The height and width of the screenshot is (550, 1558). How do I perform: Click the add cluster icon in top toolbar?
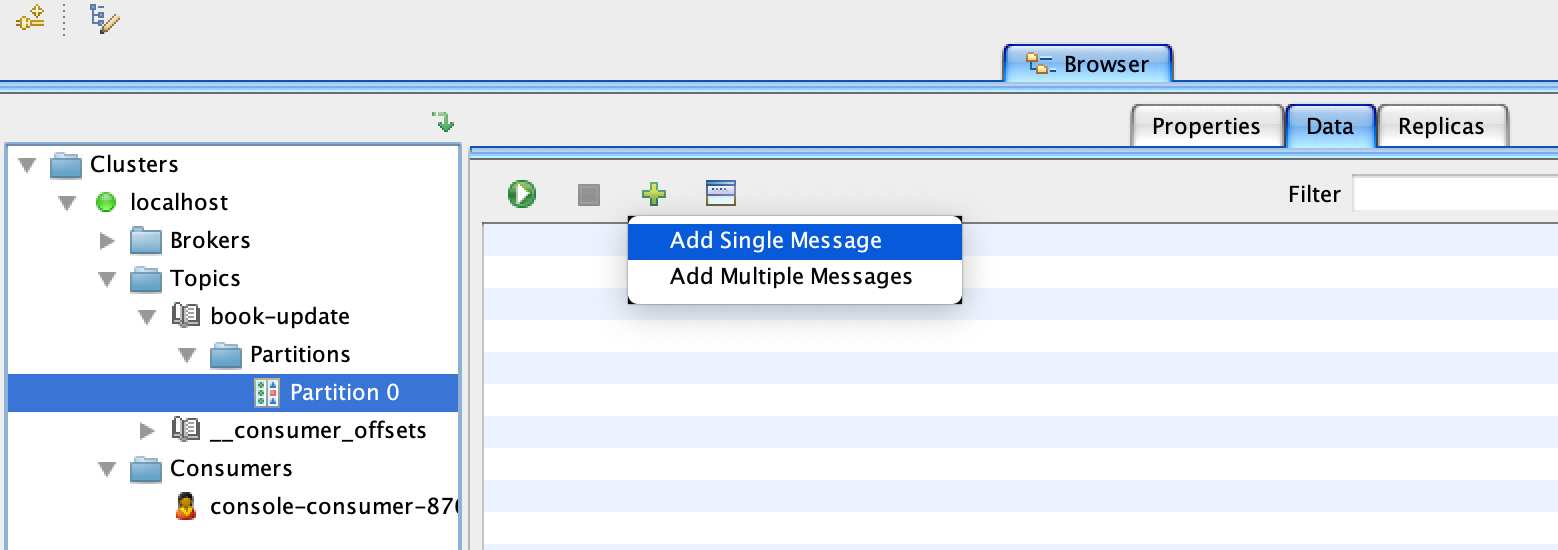pyautogui.click(x=29, y=17)
